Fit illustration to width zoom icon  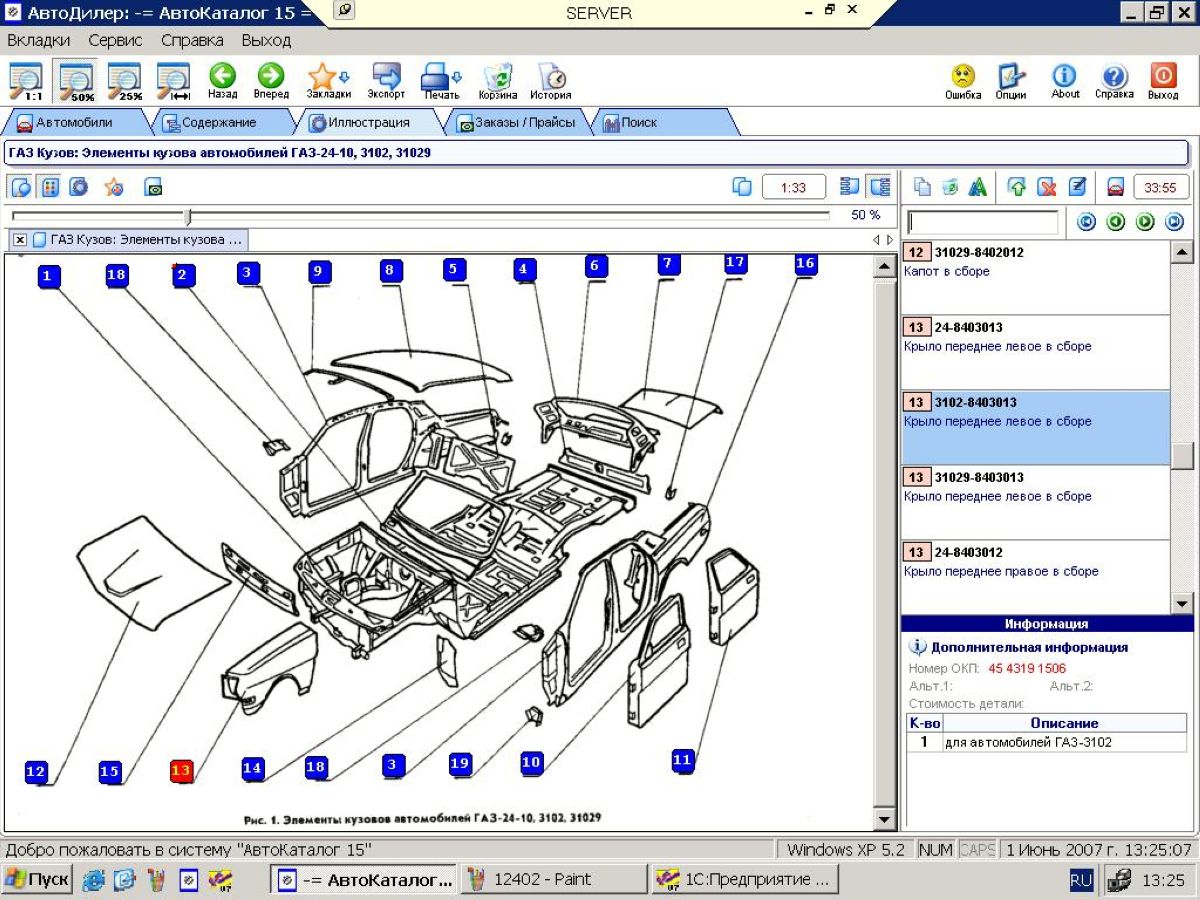[173, 81]
